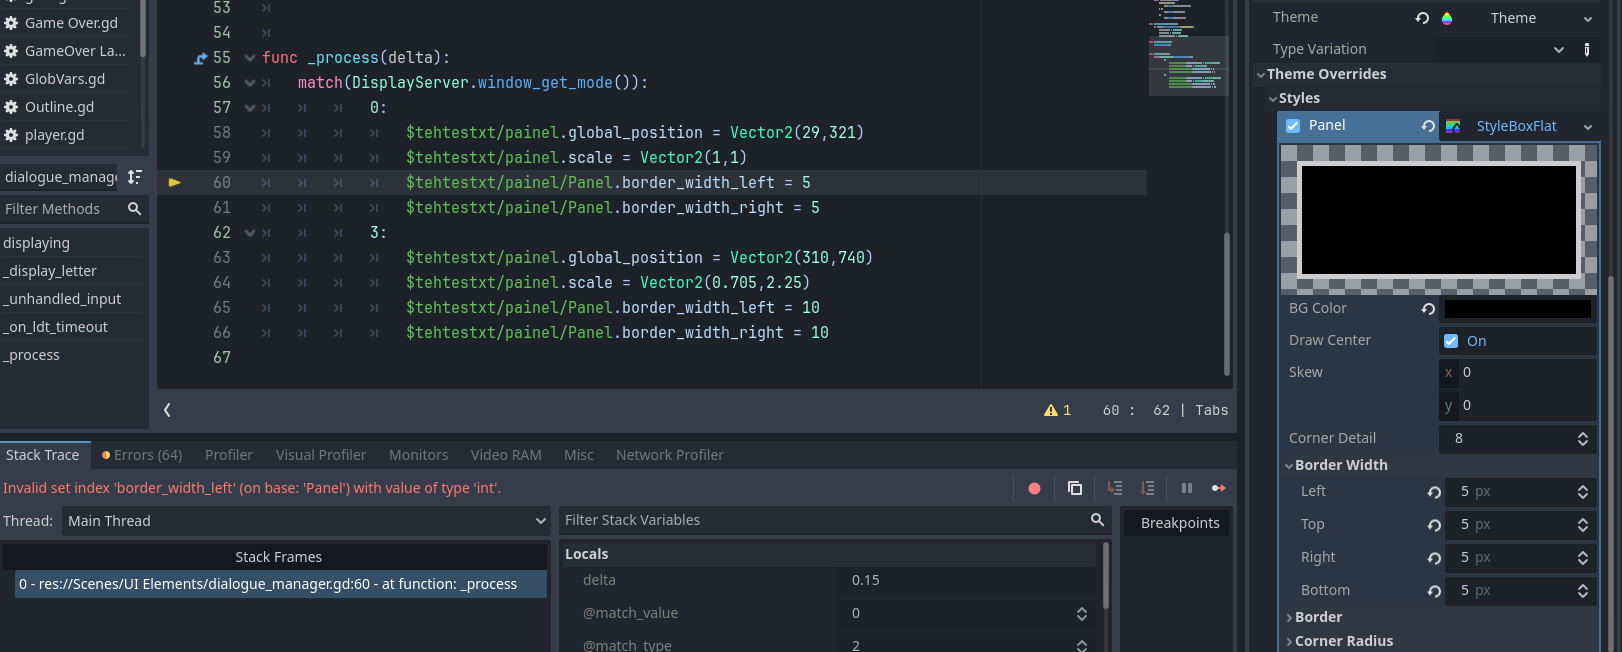1622x652 pixels.
Task: Toggle the Draw Center On checkbox
Action: (x=1451, y=341)
